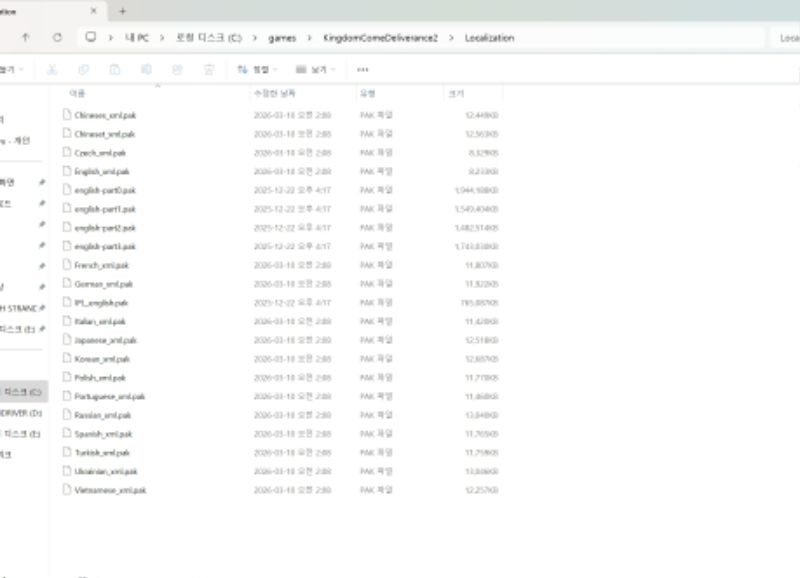Open the Sort (정렬) dropdown
The image size is (800, 578).
[258, 69]
